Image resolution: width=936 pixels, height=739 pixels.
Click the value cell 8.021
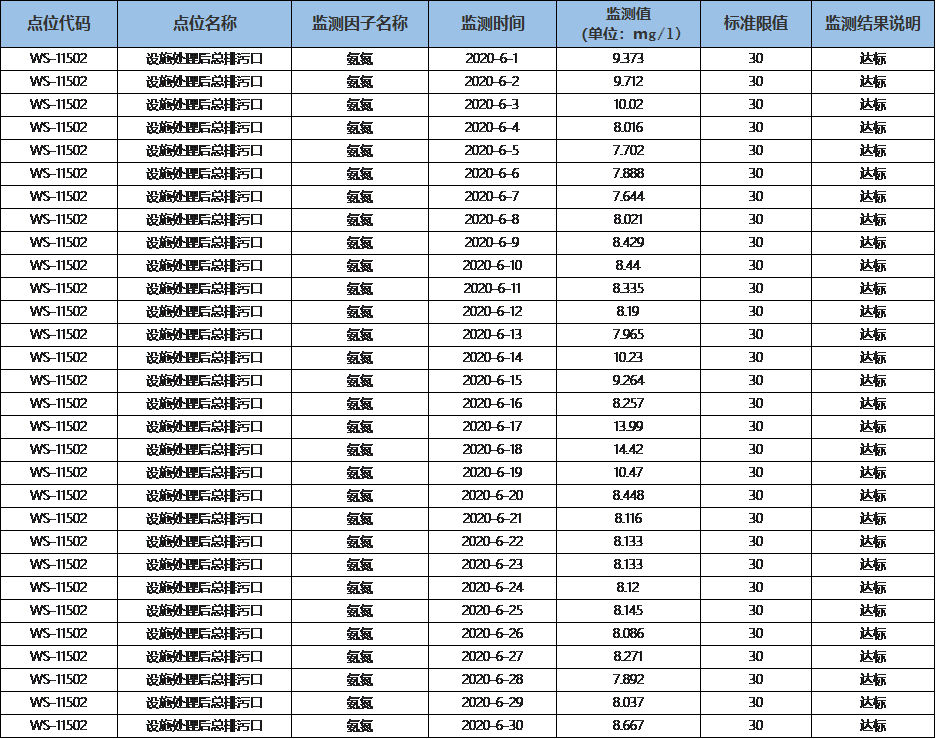(x=629, y=220)
